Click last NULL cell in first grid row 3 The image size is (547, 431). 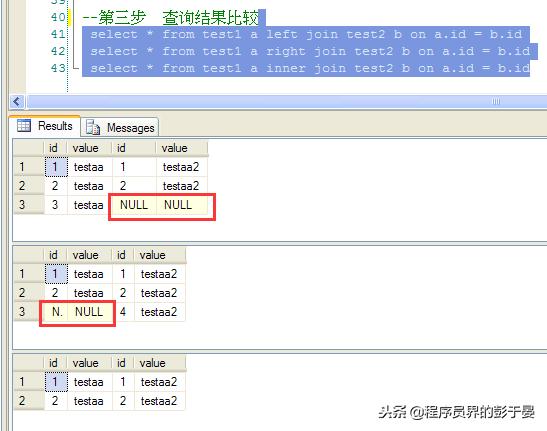click(x=181, y=205)
